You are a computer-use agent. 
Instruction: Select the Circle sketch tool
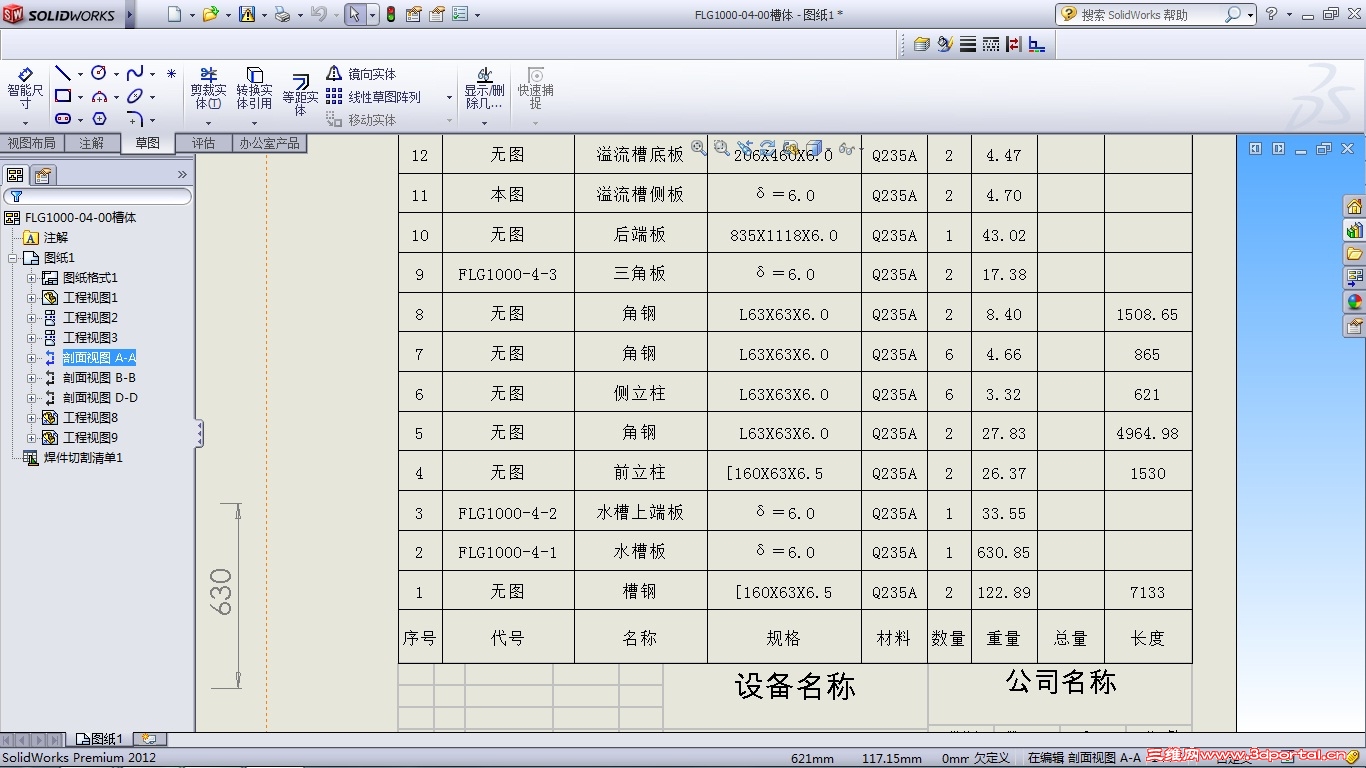click(99, 73)
